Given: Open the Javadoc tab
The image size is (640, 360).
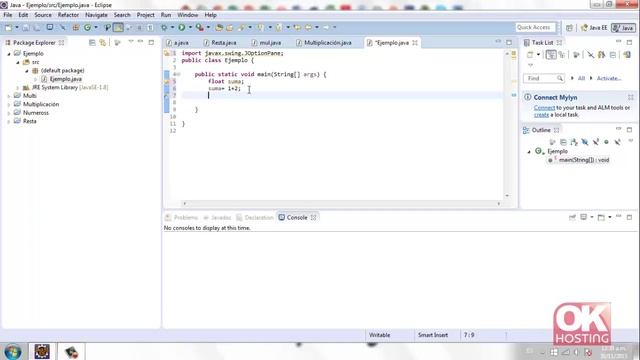Looking at the screenshot, I should [217, 218].
